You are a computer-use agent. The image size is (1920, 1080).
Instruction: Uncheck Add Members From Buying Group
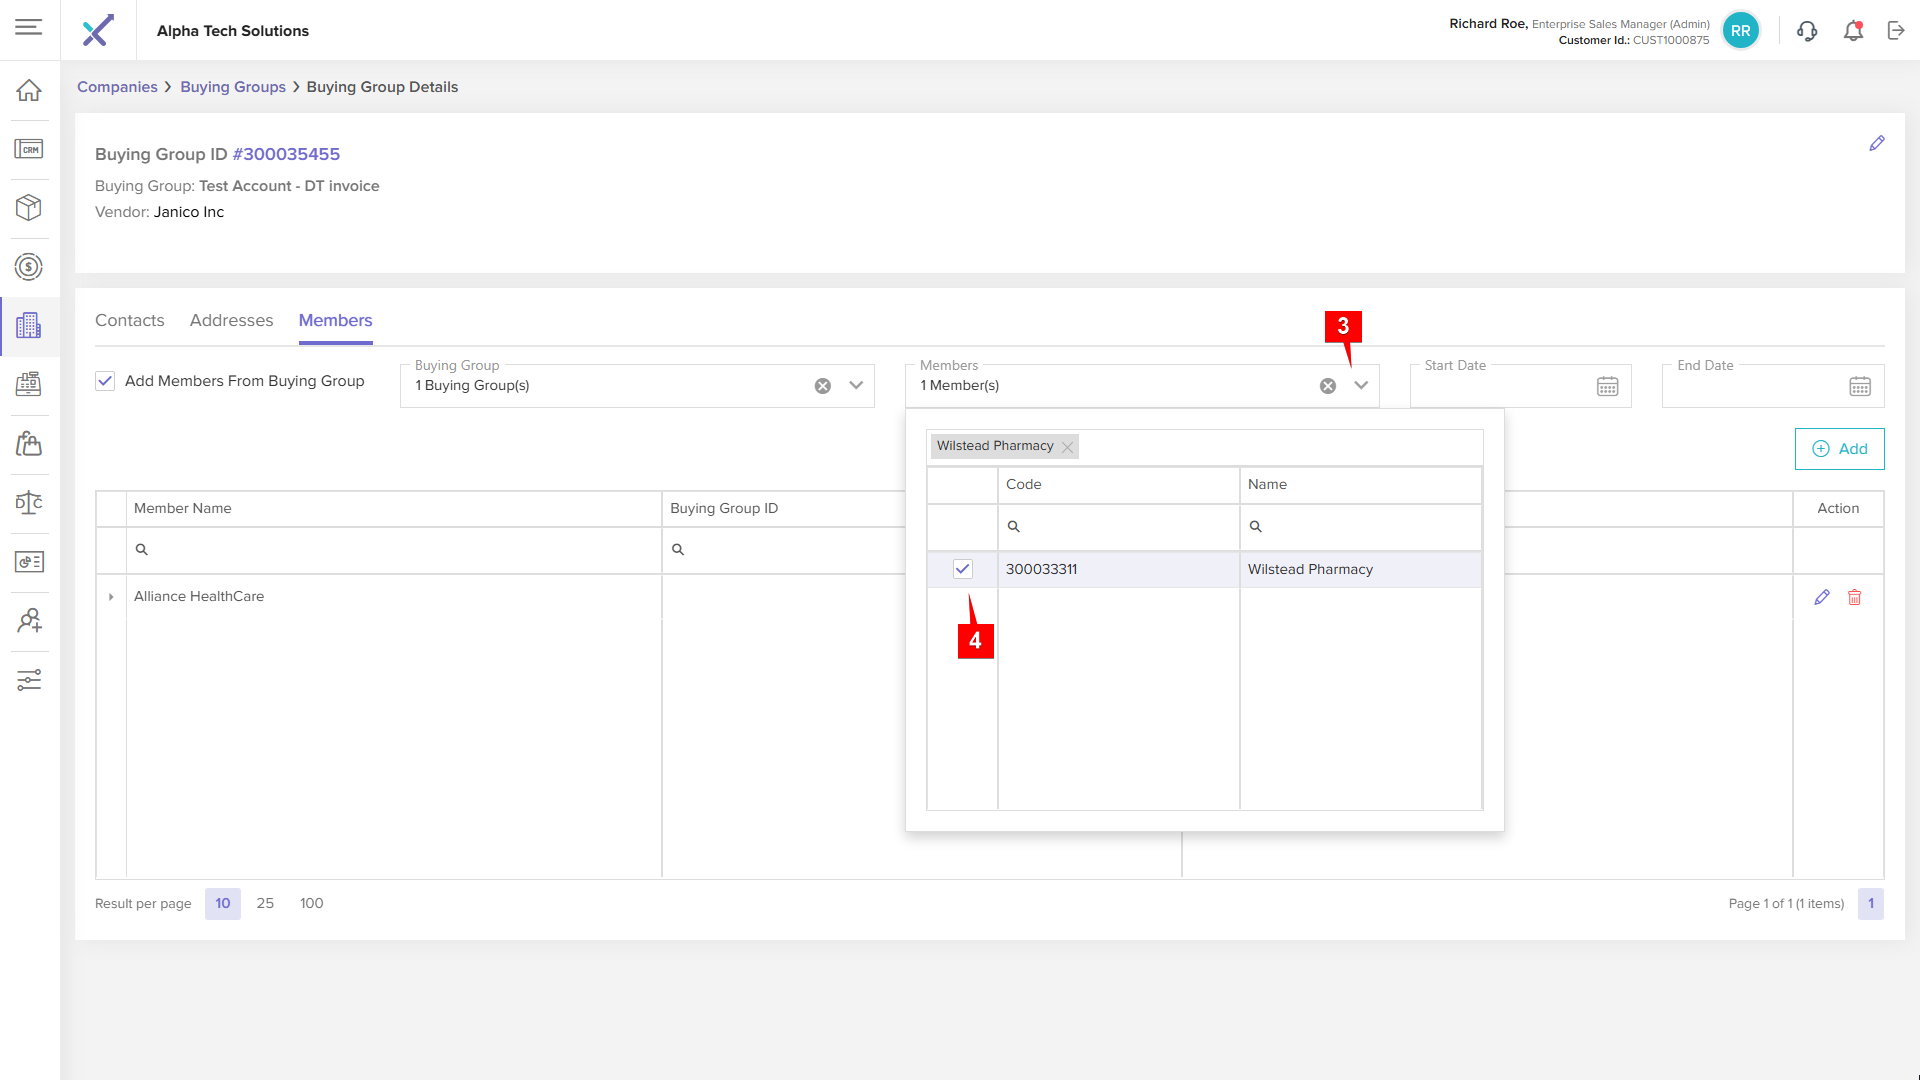(105, 381)
